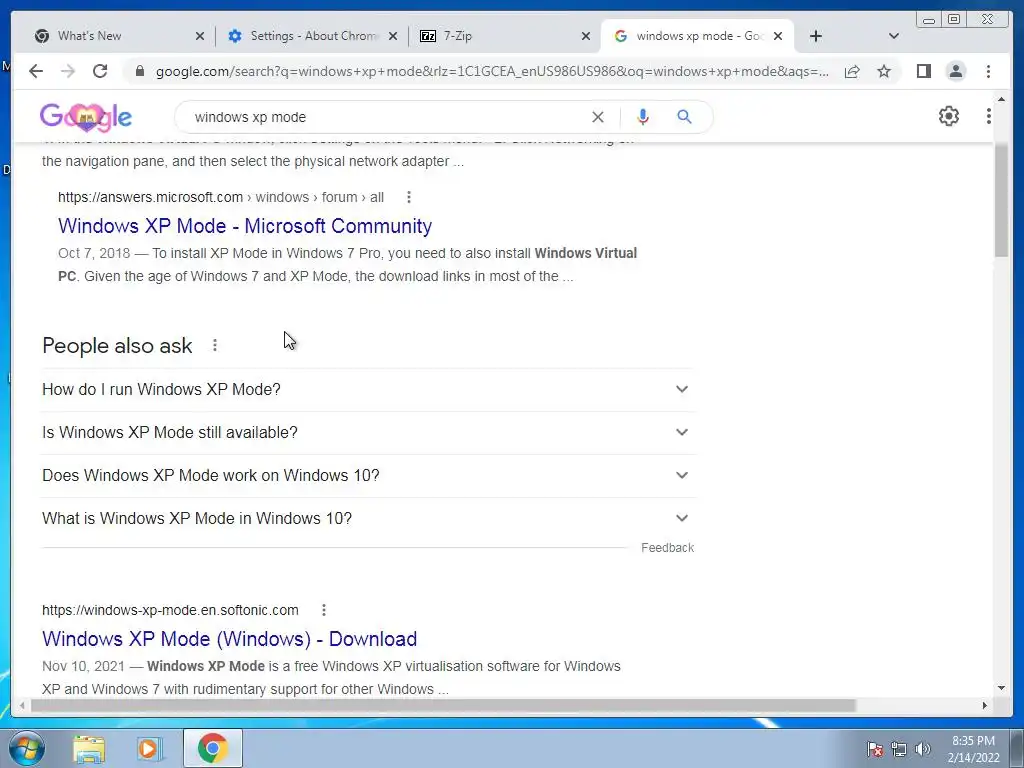Open options for answers.microsoft.com result
This screenshot has width=1024, height=768.
tap(409, 197)
